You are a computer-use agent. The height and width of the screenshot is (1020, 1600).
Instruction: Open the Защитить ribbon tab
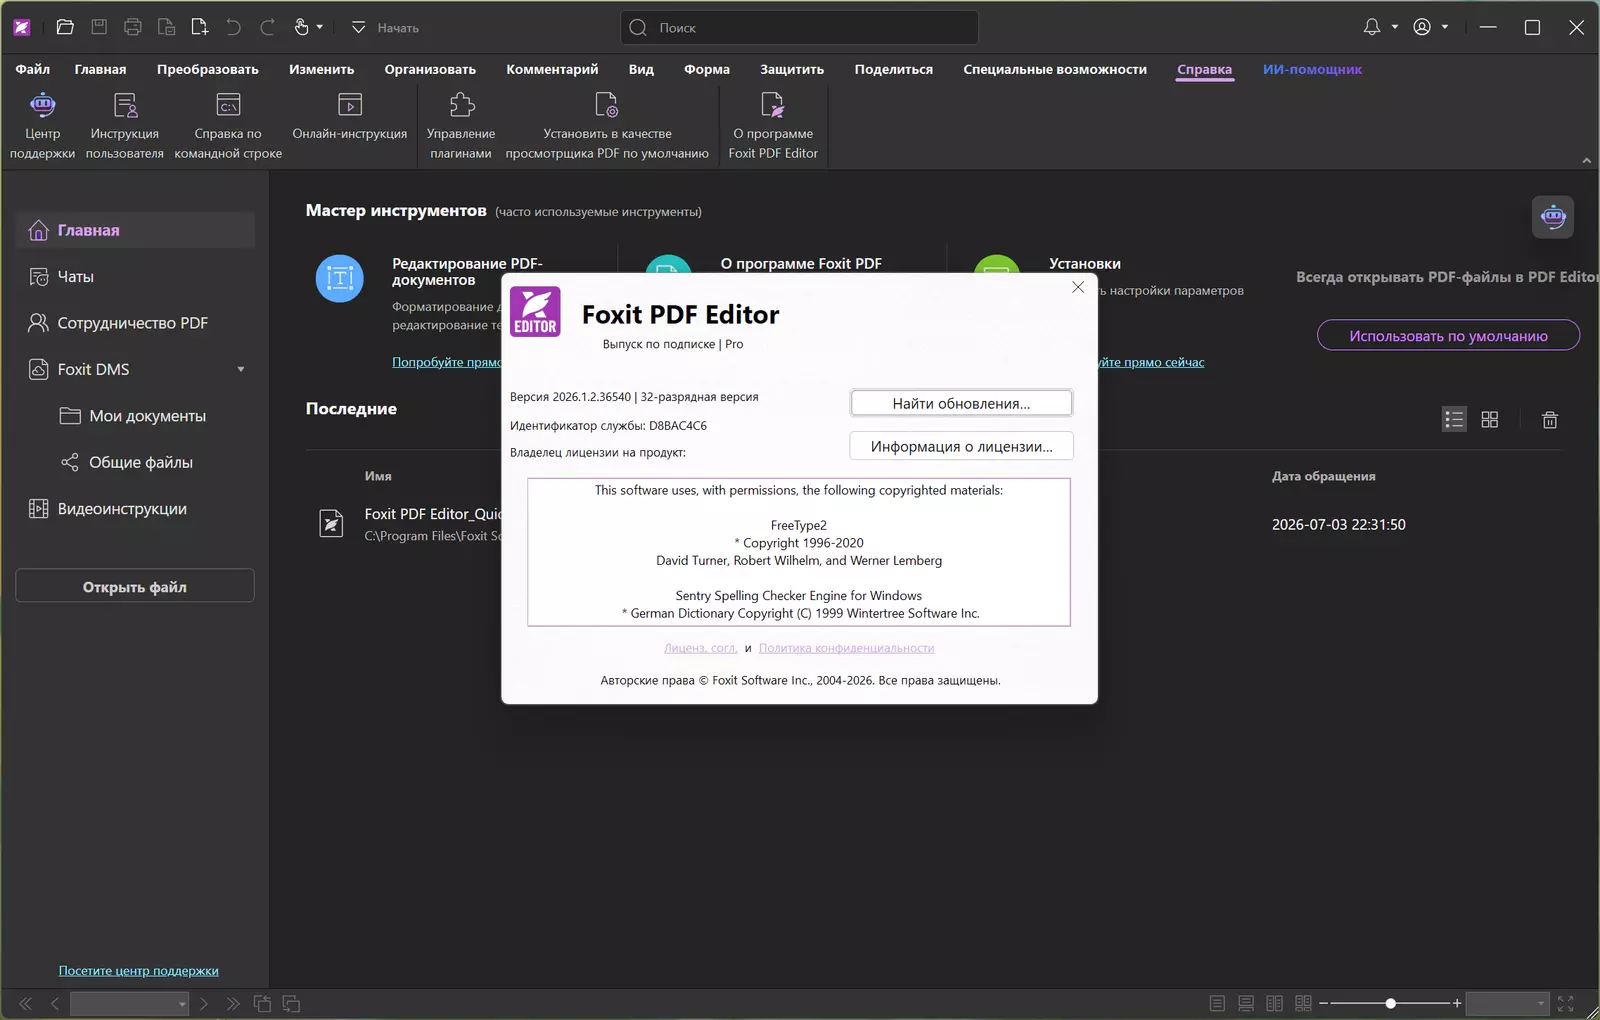point(792,69)
